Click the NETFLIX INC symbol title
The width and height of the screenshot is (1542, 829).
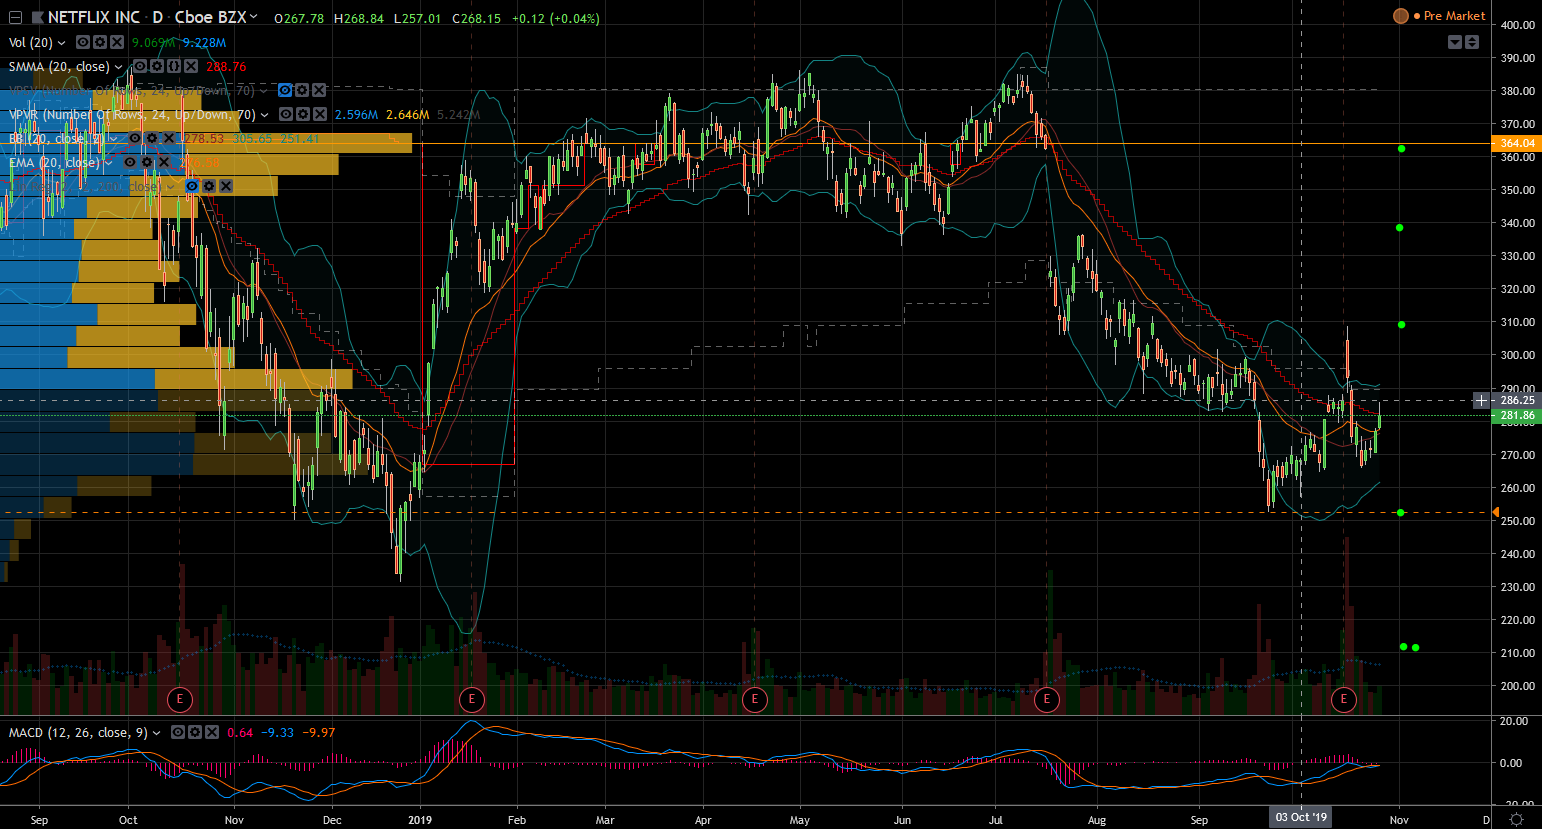(94, 18)
